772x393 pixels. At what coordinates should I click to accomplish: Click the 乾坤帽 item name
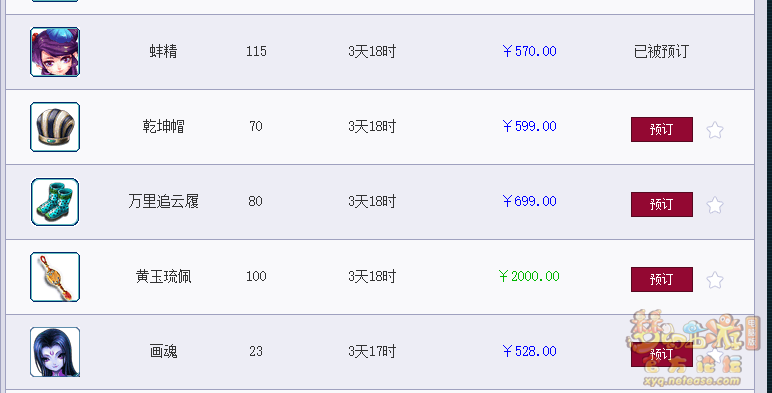click(x=163, y=127)
